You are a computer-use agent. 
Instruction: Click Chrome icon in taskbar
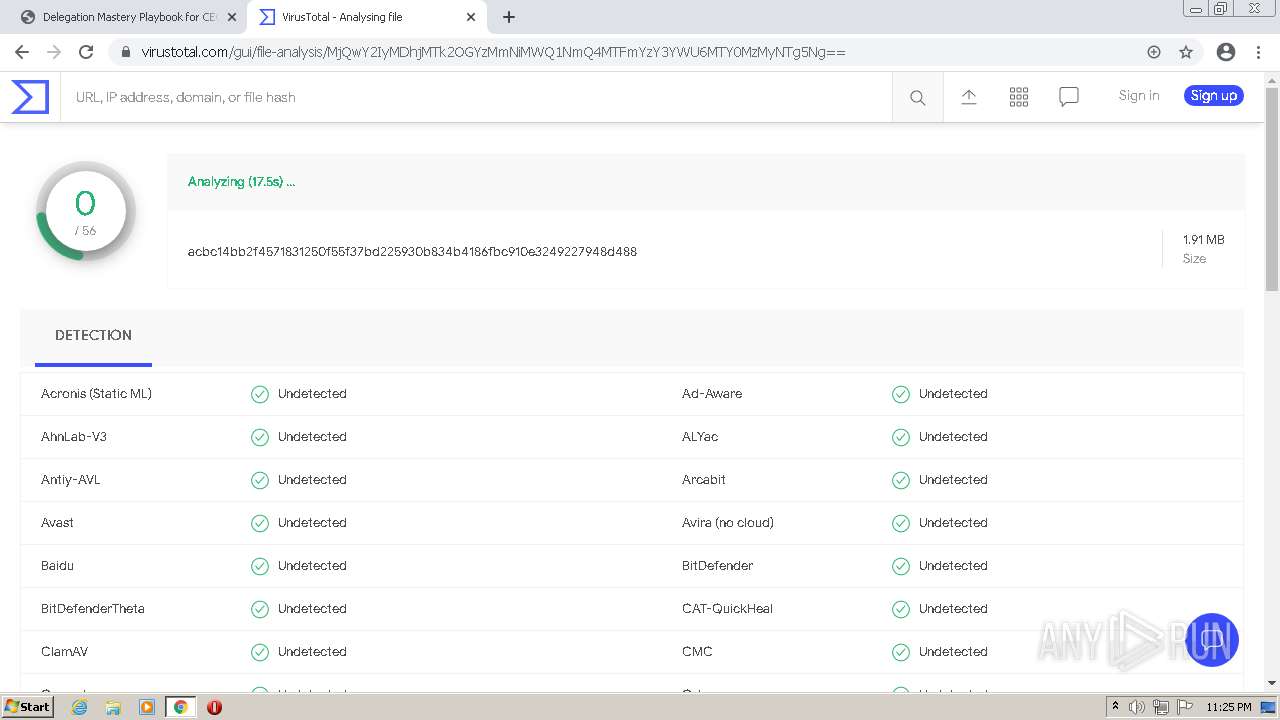[180, 707]
